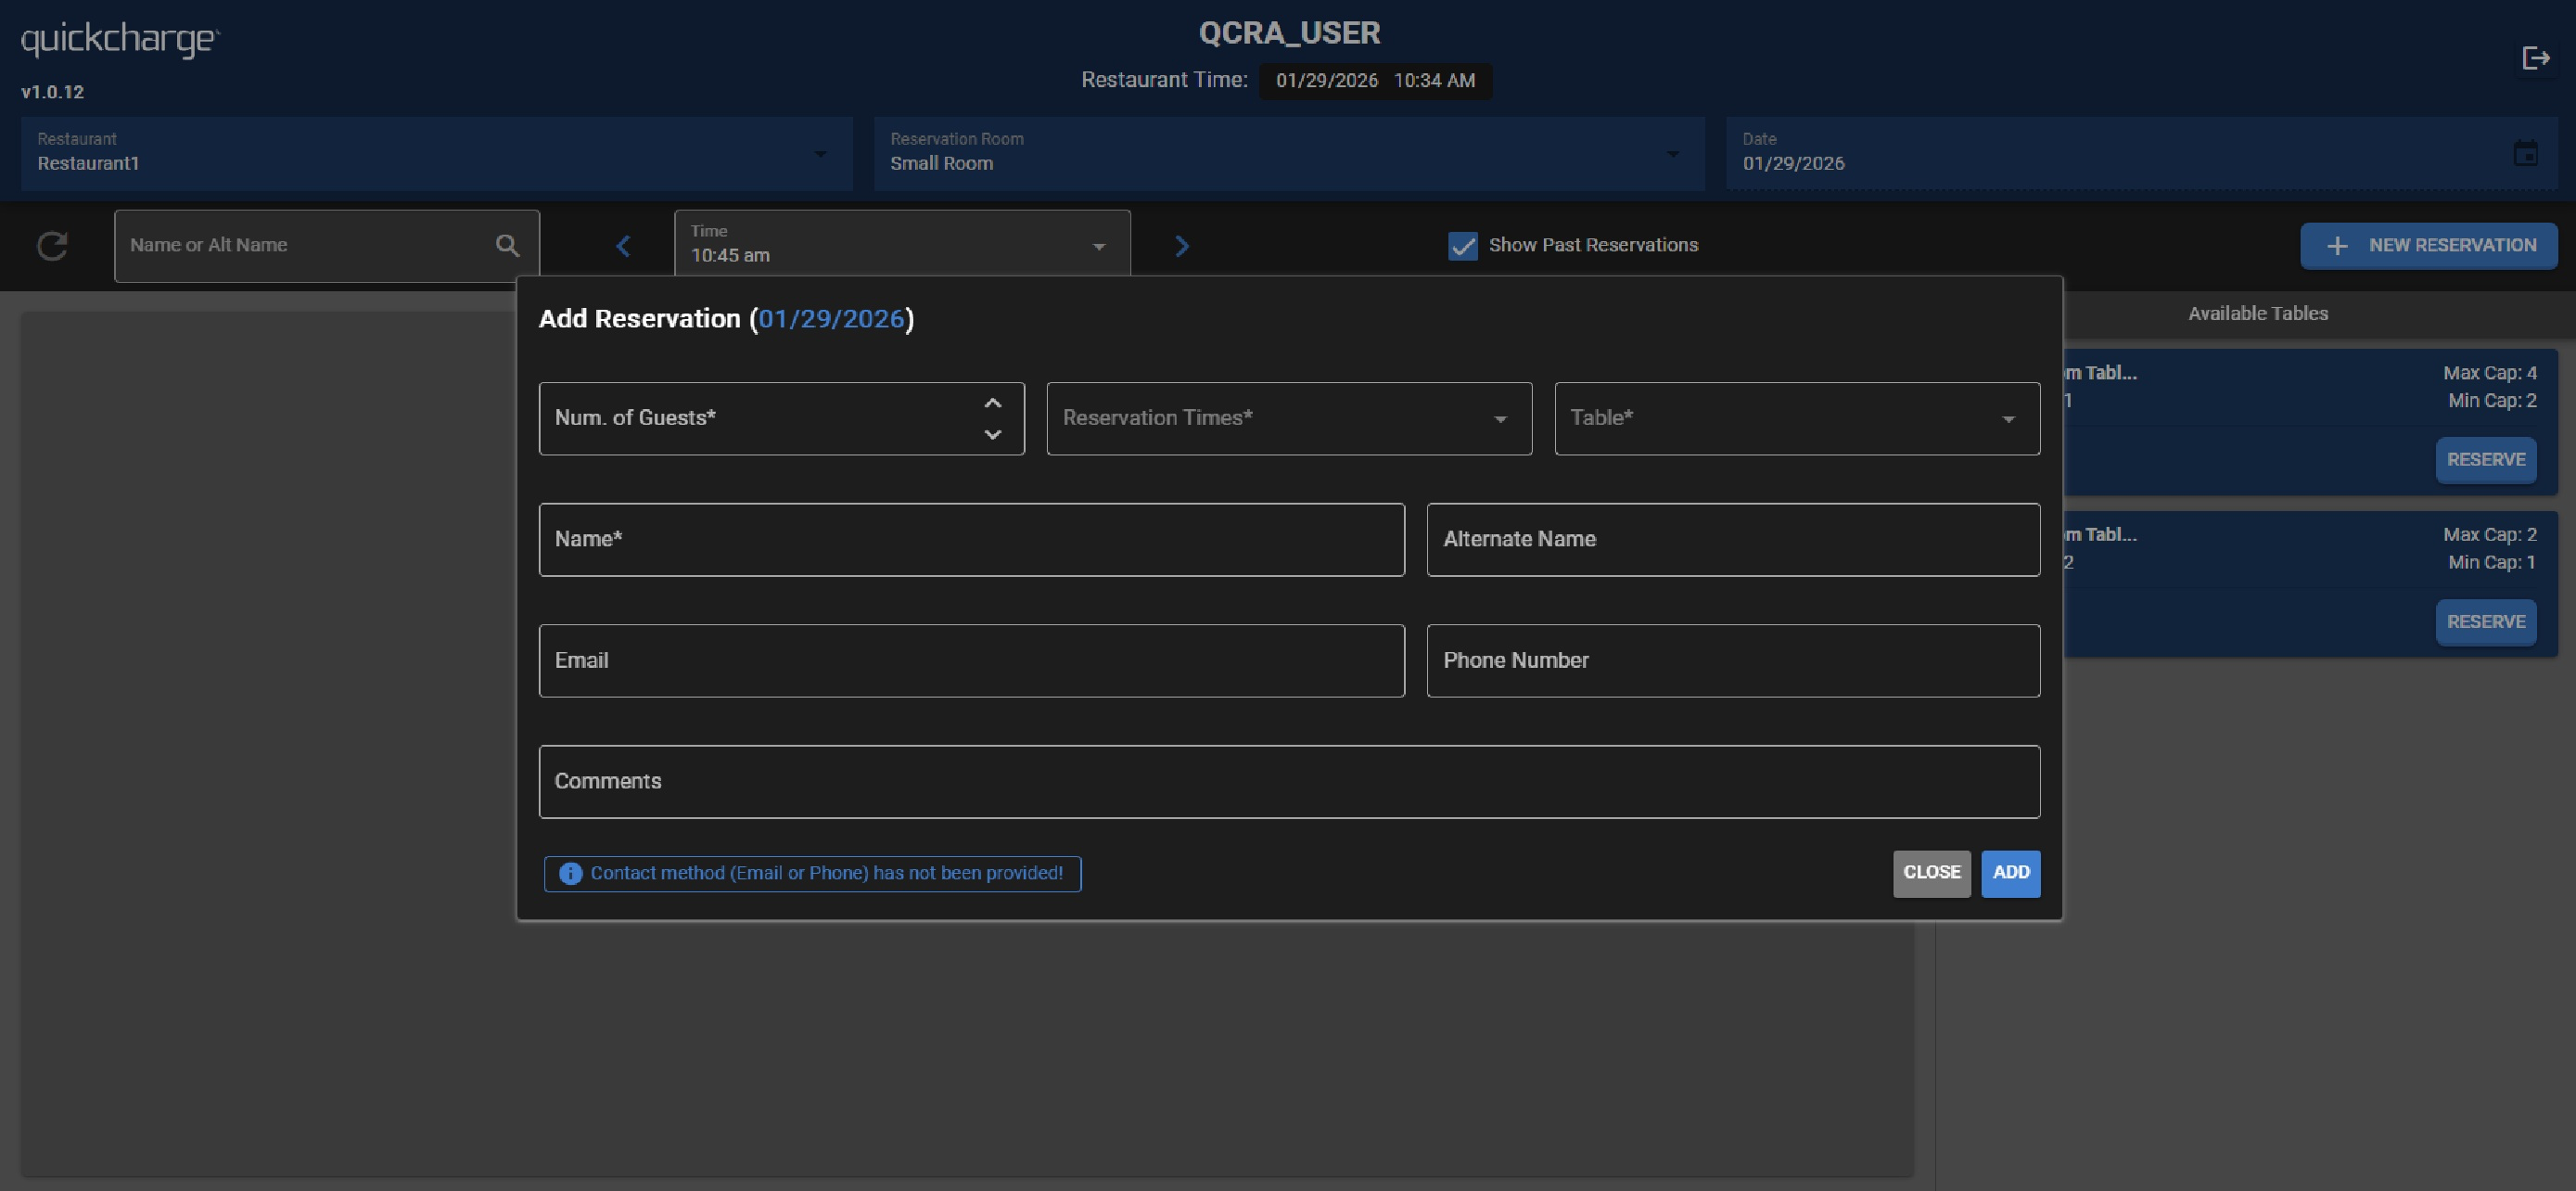Expand the Time dropdown showing 10:45 am

click(x=902, y=245)
